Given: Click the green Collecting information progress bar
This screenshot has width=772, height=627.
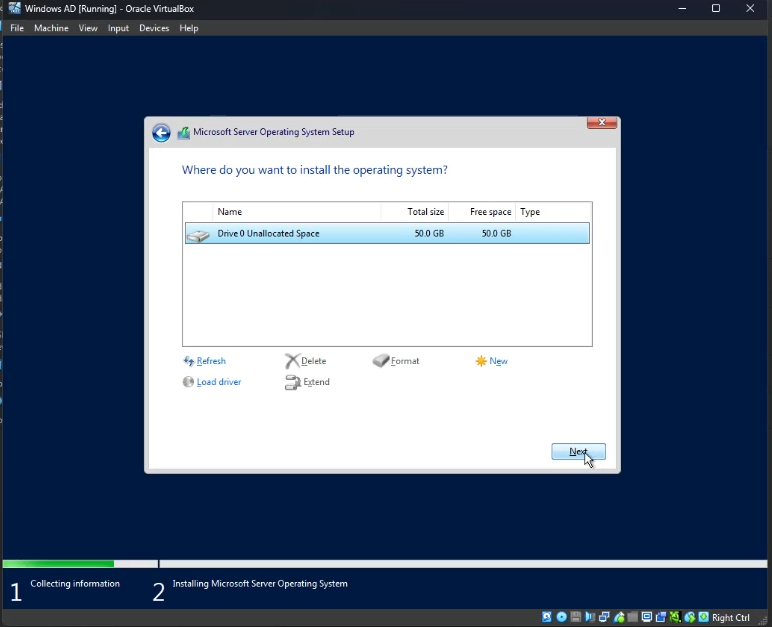Looking at the screenshot, I should coord(58,564).
